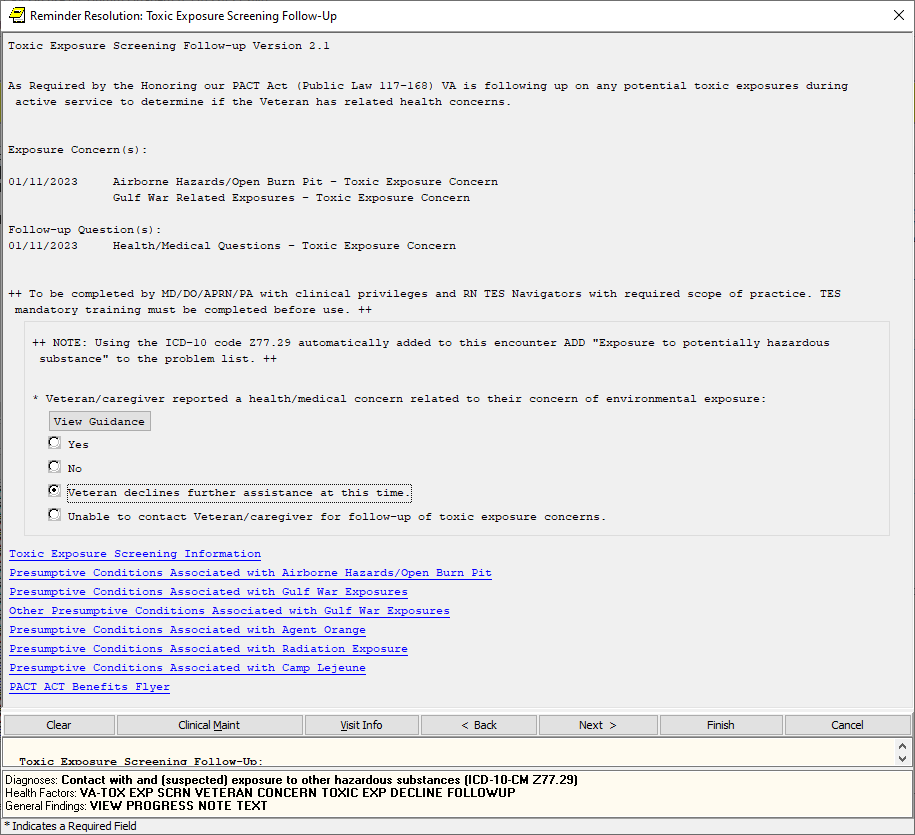The height and width of the screenshot is (835, 915).
Task: Select Unable to contact Veteran/caregiver option
Action: pos(54,516)
